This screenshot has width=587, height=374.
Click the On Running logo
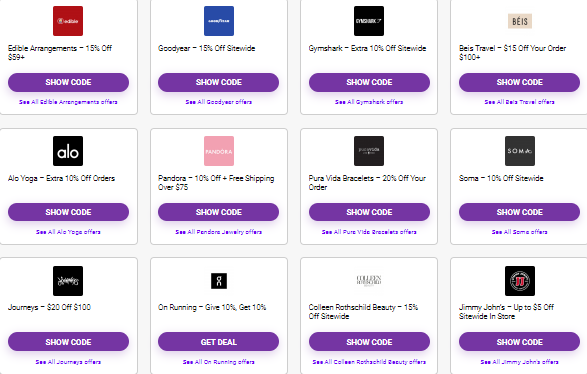pos(219,281)
